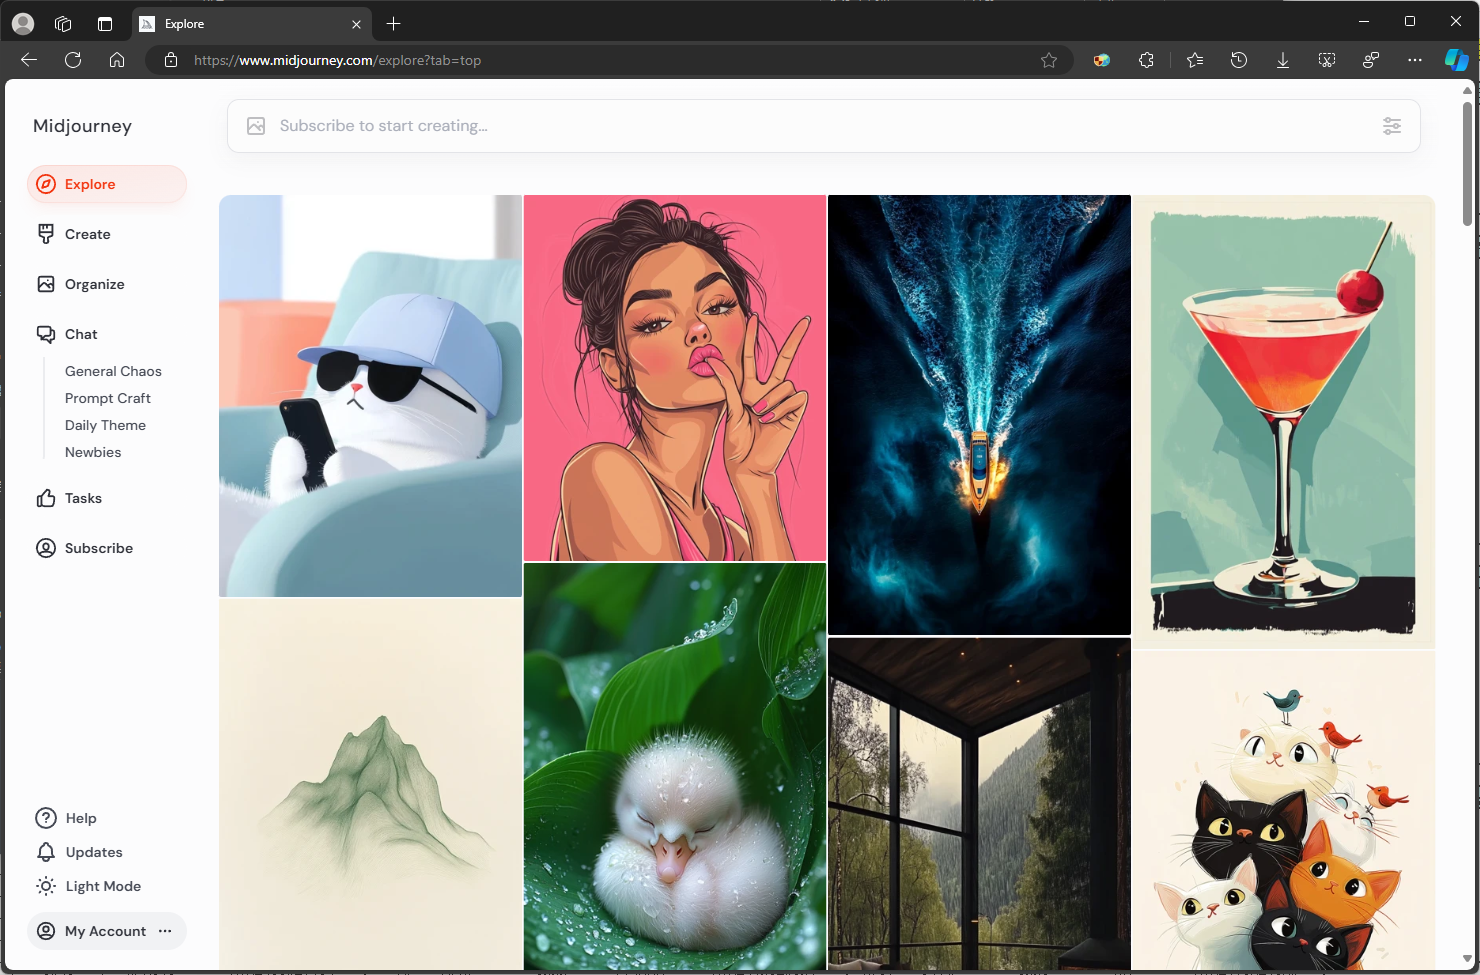This screenshot has width=1480, height=975.
Task: Click the image upload icon in prompt bar
Action: (256, 126)
